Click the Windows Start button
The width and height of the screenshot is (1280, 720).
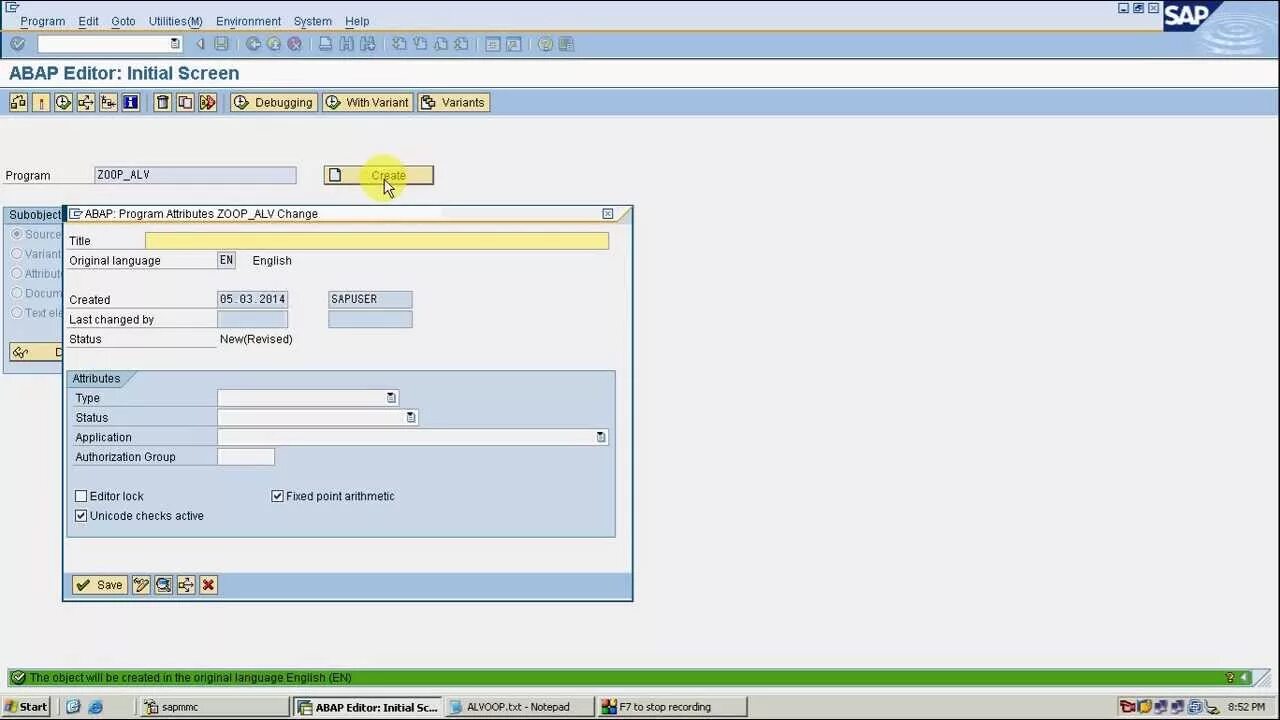coord(26,707)
